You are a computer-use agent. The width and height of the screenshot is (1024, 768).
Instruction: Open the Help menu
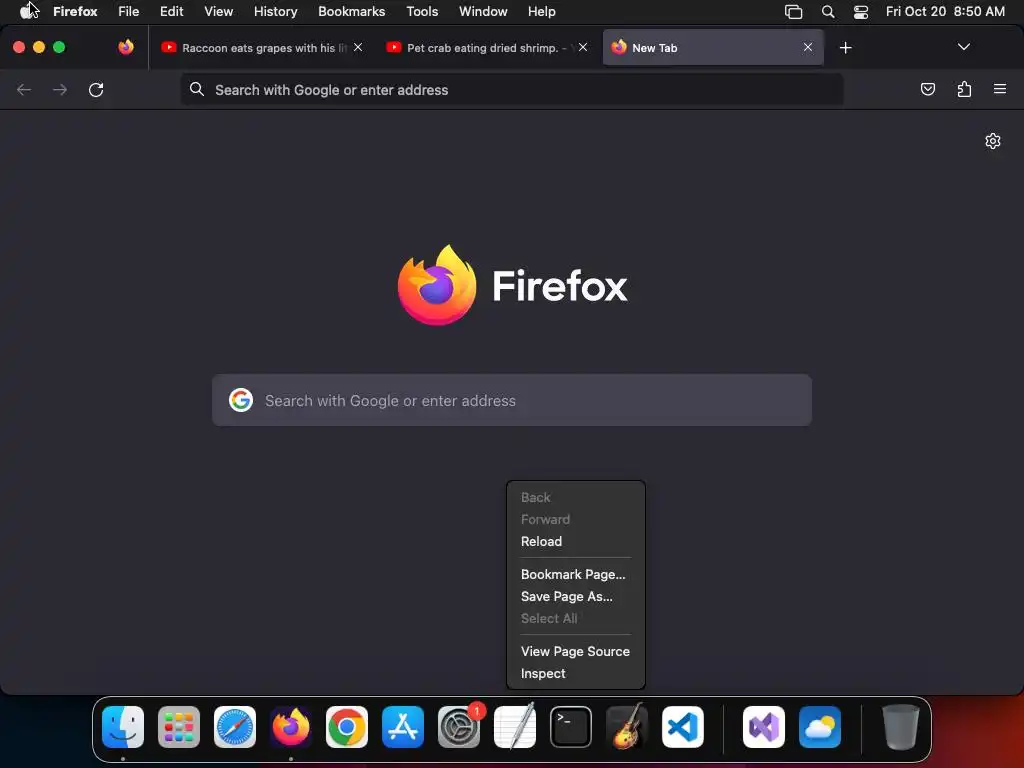click(x=541, y=11)
